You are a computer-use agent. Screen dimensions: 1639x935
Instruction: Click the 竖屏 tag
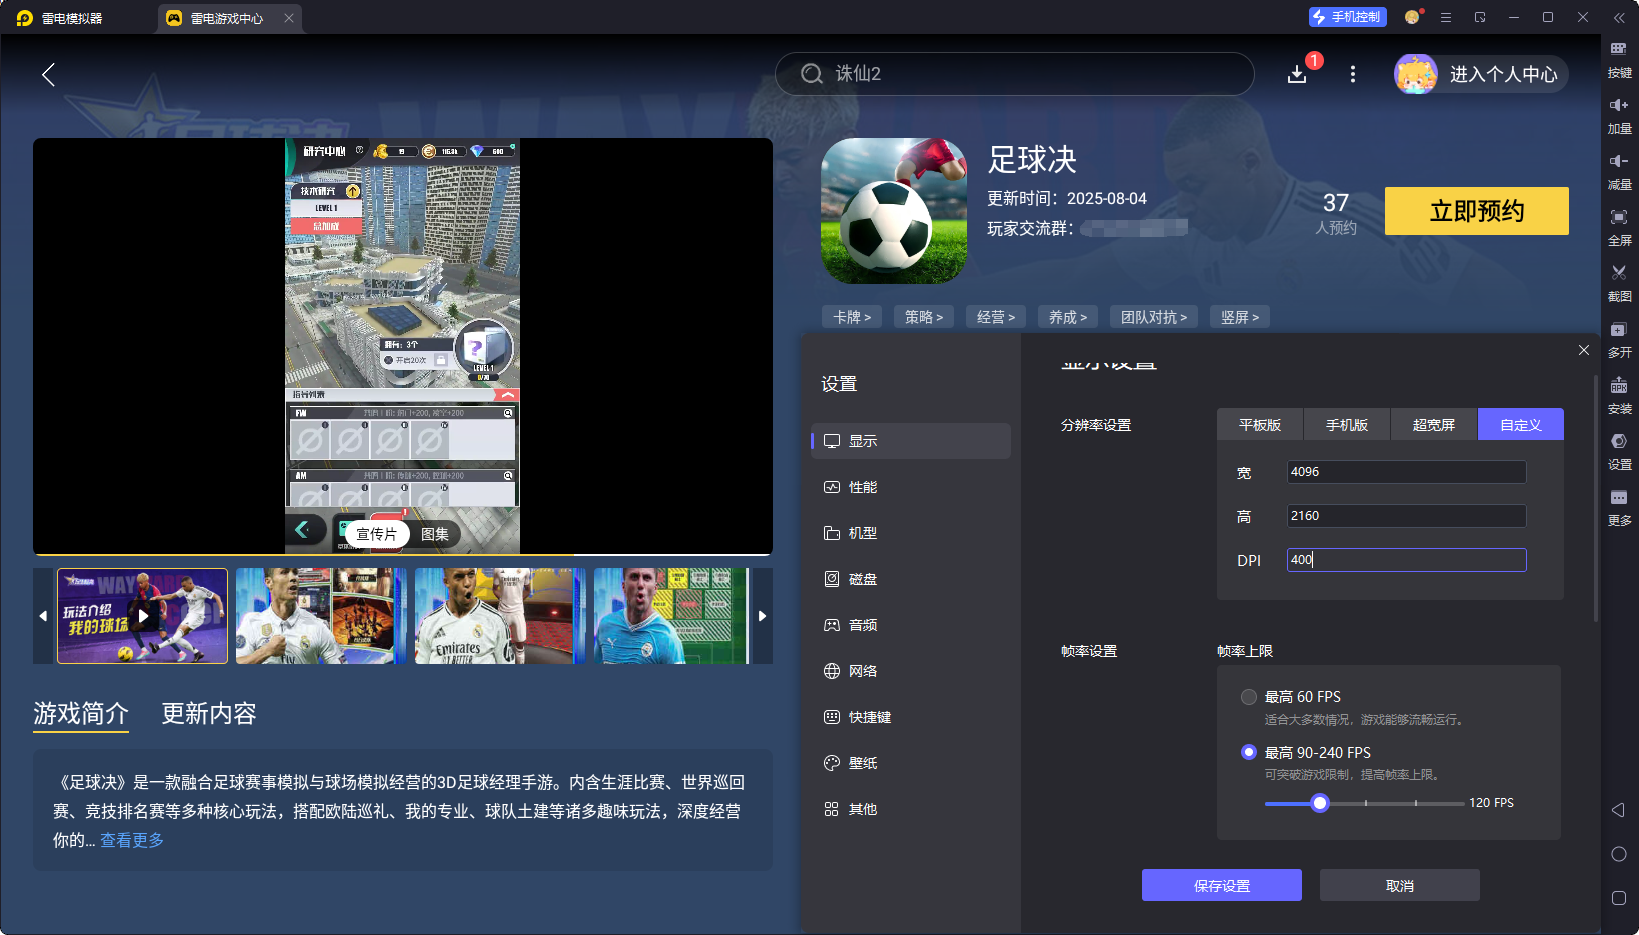click(1240, 317)
